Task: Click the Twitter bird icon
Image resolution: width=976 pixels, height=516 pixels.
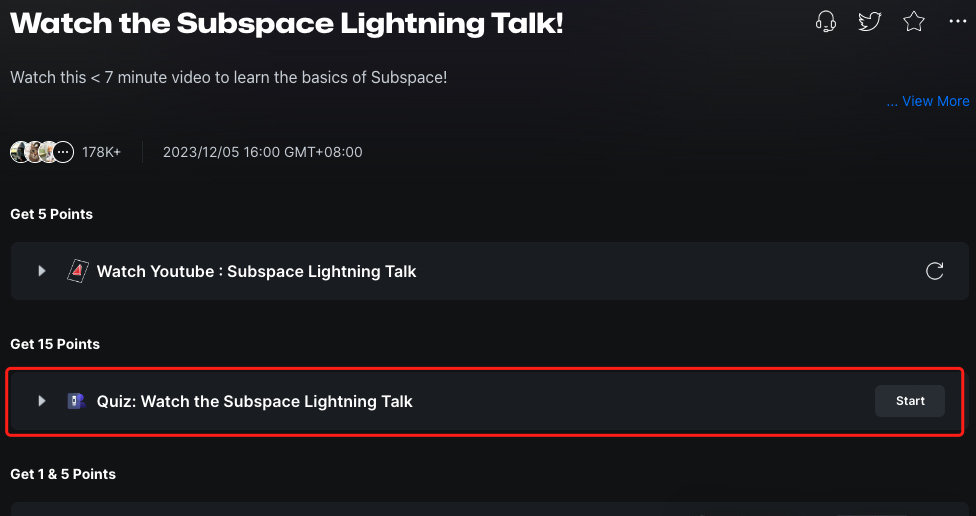Action: [x=870, y=22]
